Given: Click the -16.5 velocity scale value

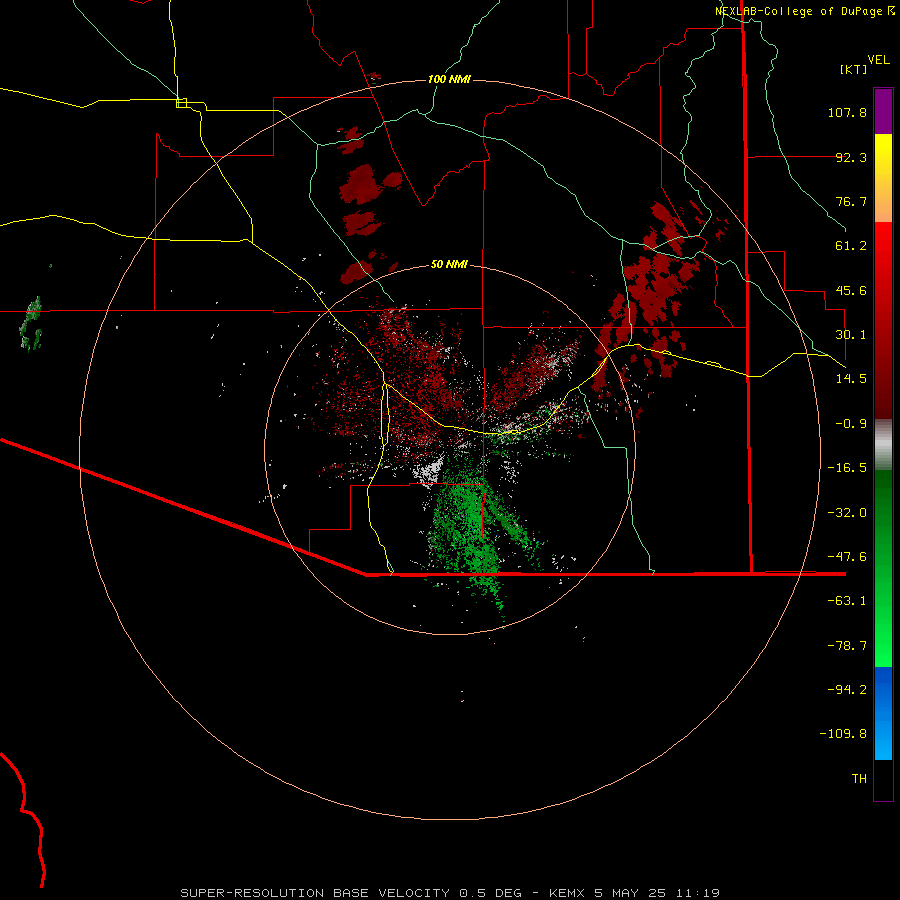Looking at the screenshot, I should [847, 468].
